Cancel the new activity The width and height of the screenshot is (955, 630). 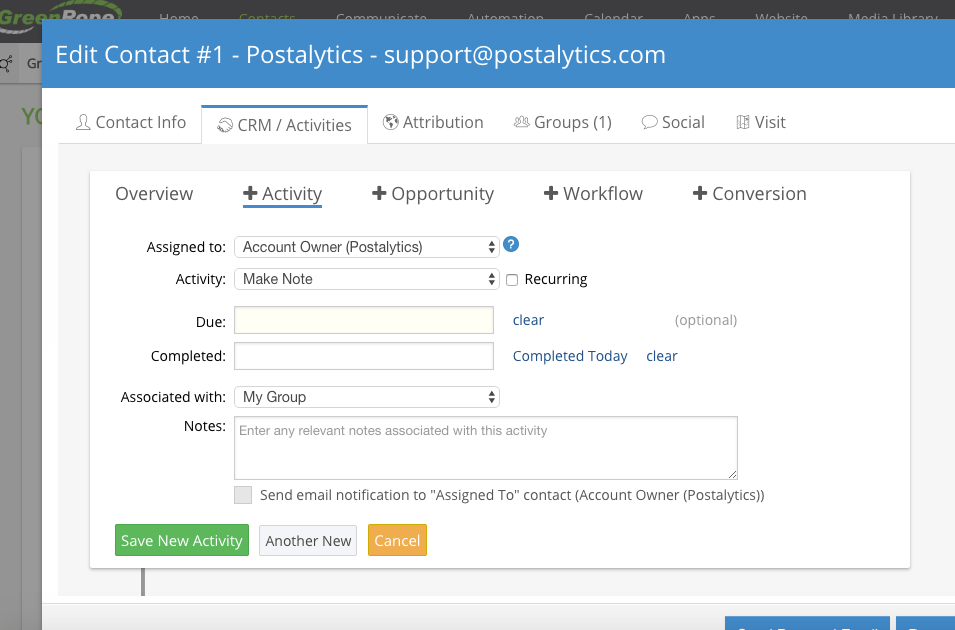pyautogui.click(x=397, y=540)
